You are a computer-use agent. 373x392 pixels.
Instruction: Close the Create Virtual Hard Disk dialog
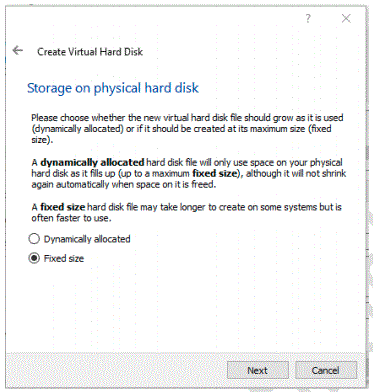coord(346,18)
